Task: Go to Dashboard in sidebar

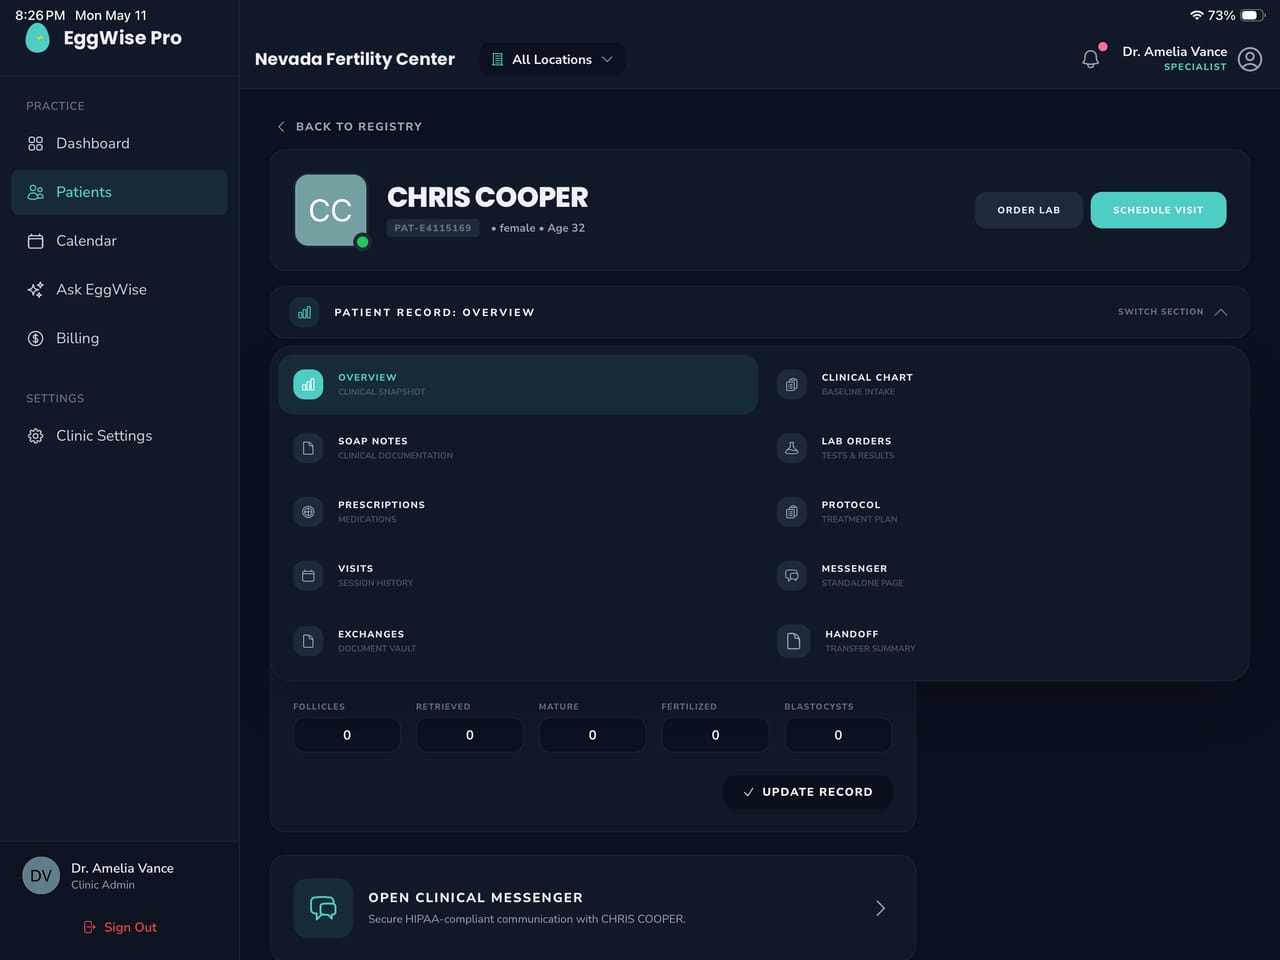Action: point(119,144)
